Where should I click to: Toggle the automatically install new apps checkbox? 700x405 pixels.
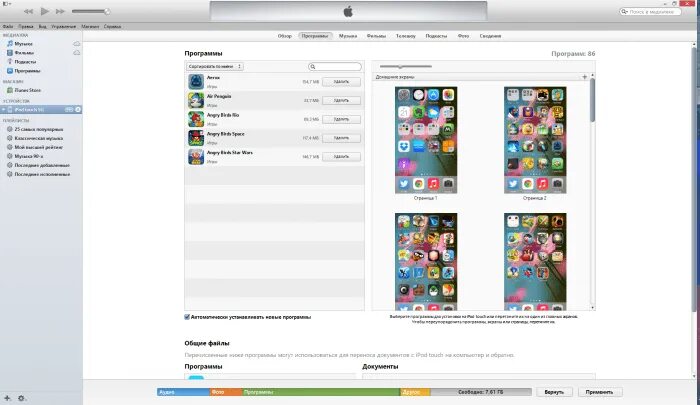tap(187, 317)
